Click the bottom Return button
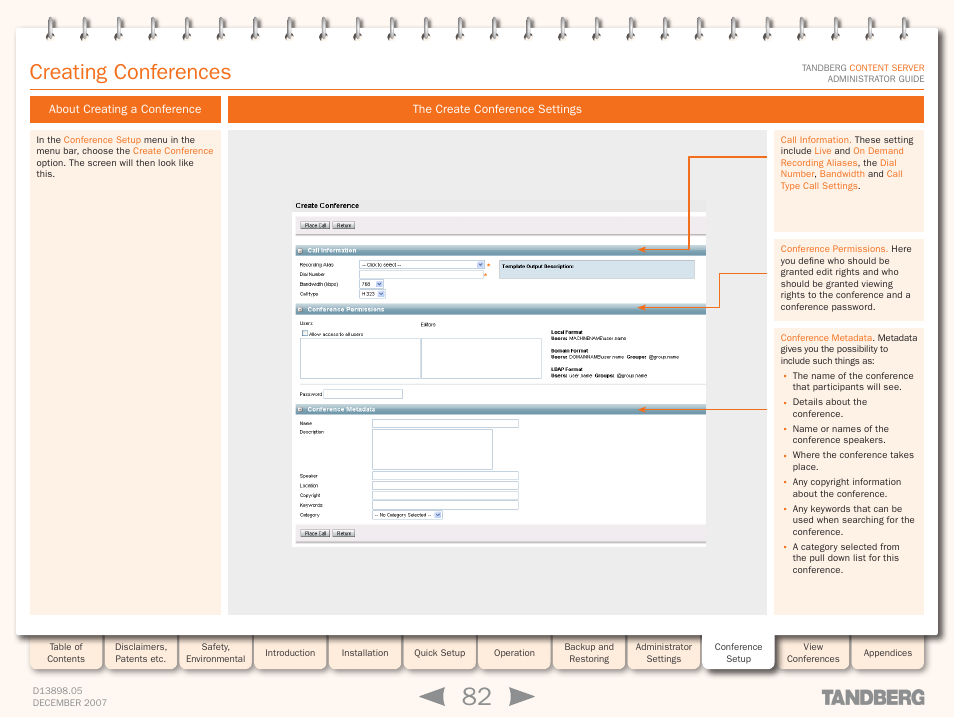Image resolution: width=954 pixels, height=718 pixels. tap(344, 534)
